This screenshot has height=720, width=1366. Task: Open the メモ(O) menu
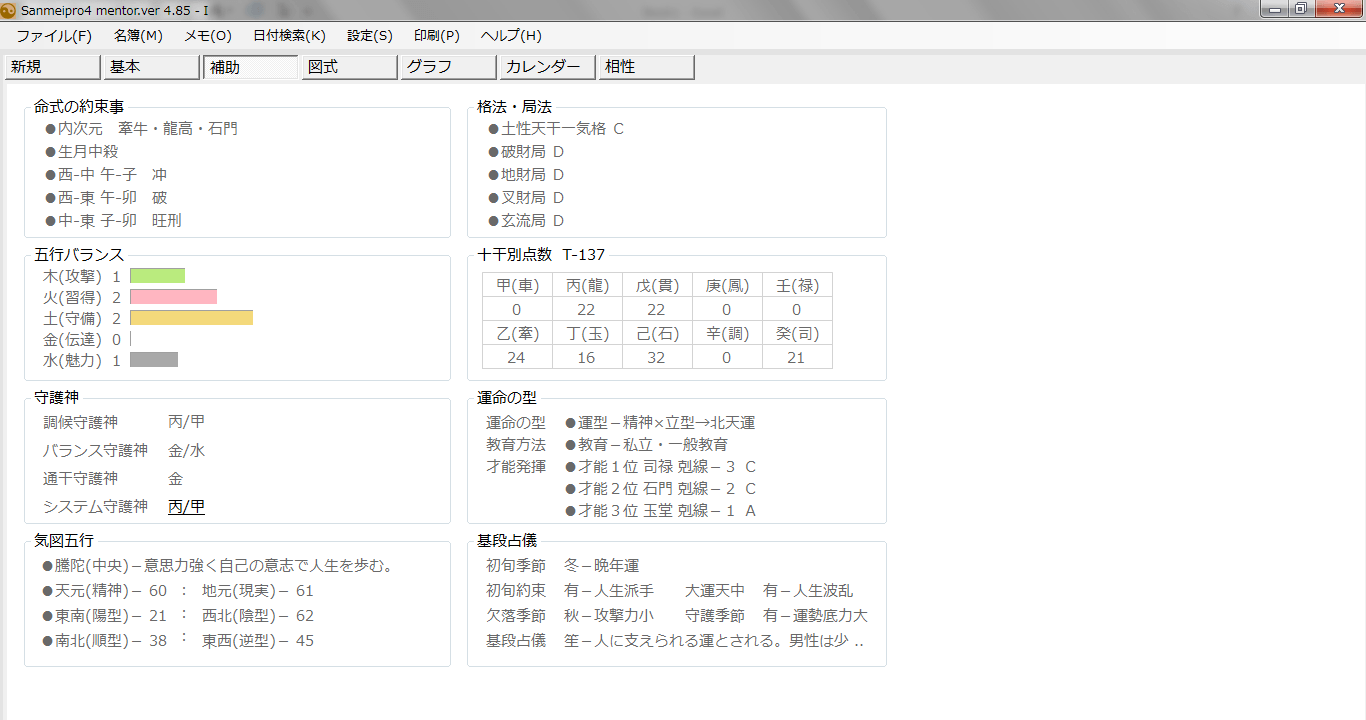click(208, 36)
